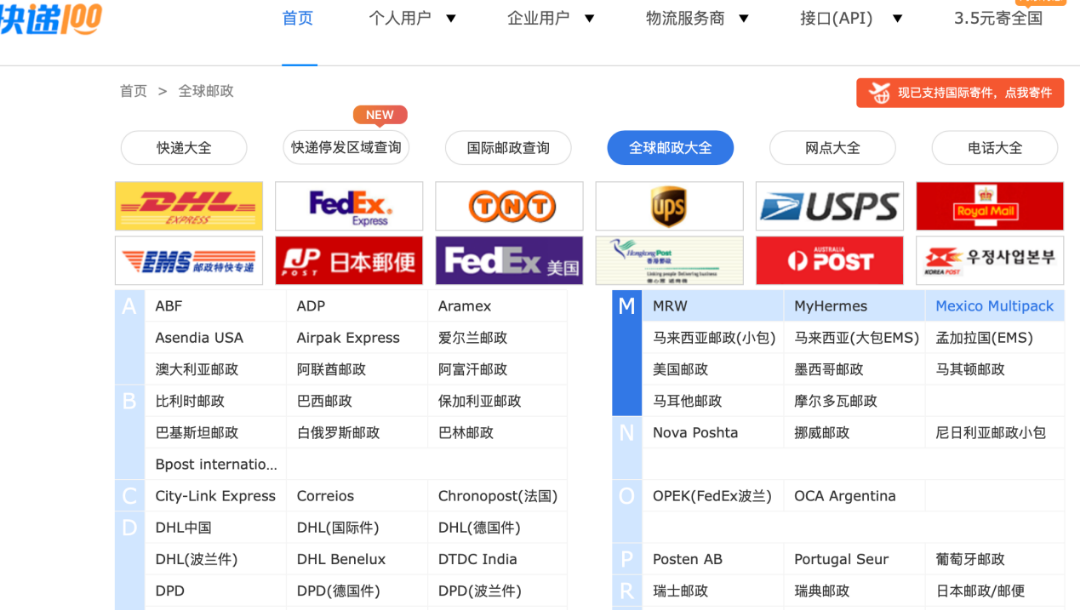Screen dimensions: 1080x610
Task: Click the FedEx Express logo
Action: tap(348, 206)
